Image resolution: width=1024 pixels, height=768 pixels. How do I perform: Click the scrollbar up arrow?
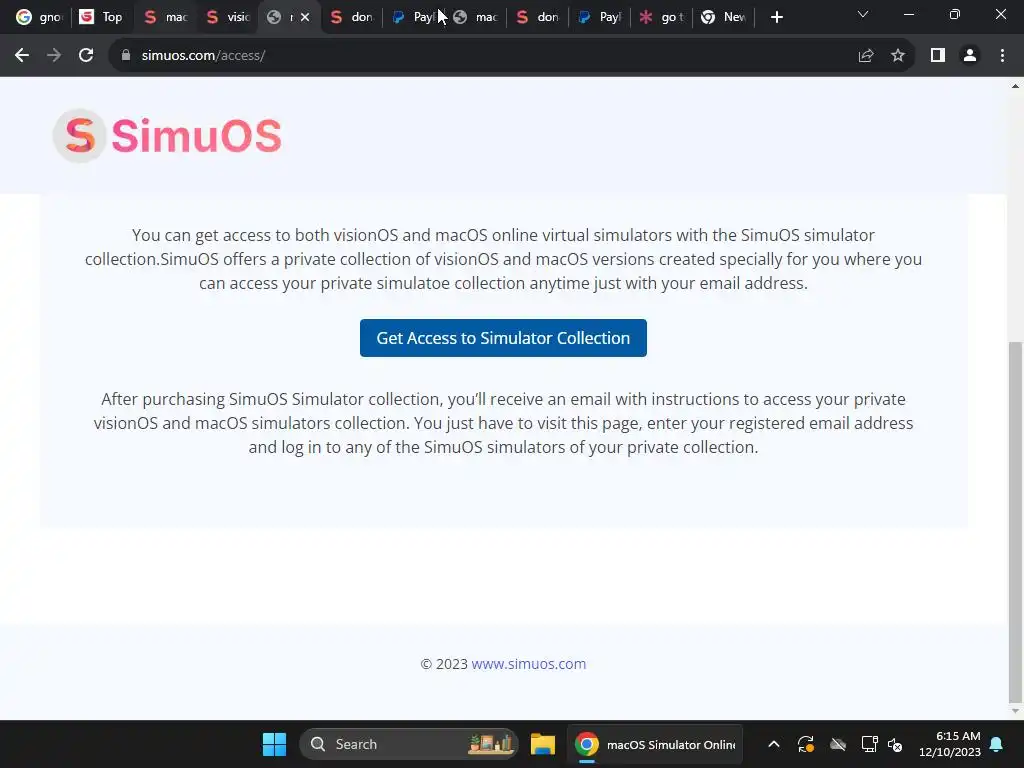click(1015, 86)
